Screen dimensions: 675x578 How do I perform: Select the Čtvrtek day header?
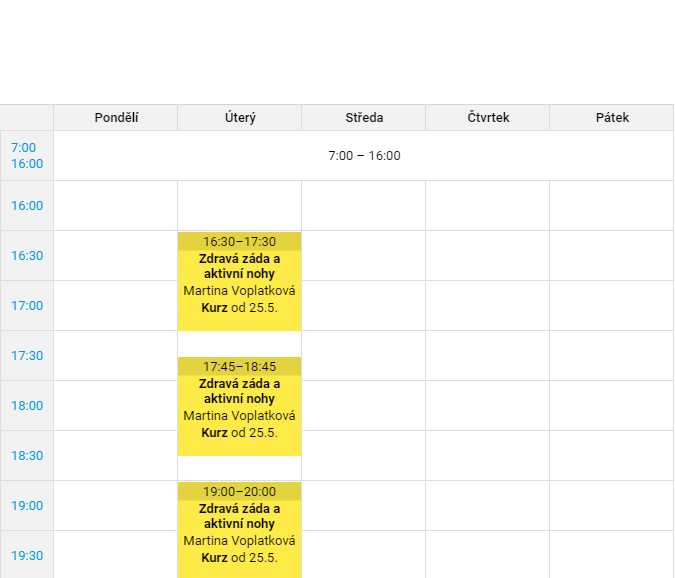(488, 117)
